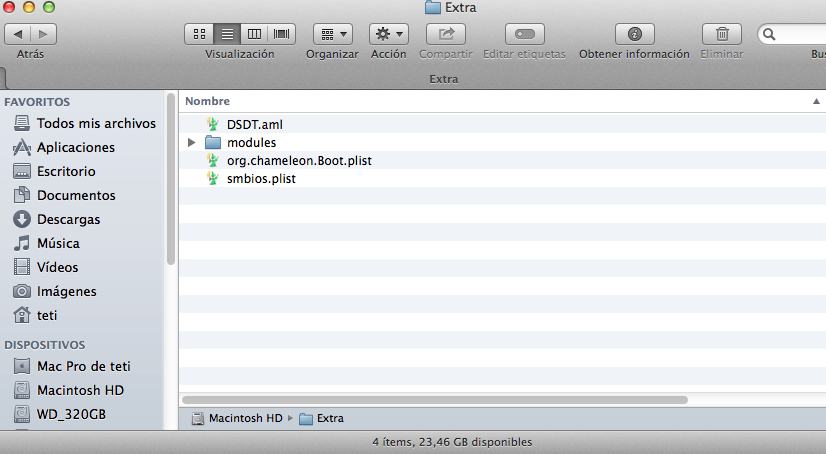Click Extra in the path bar

[321, 418]
